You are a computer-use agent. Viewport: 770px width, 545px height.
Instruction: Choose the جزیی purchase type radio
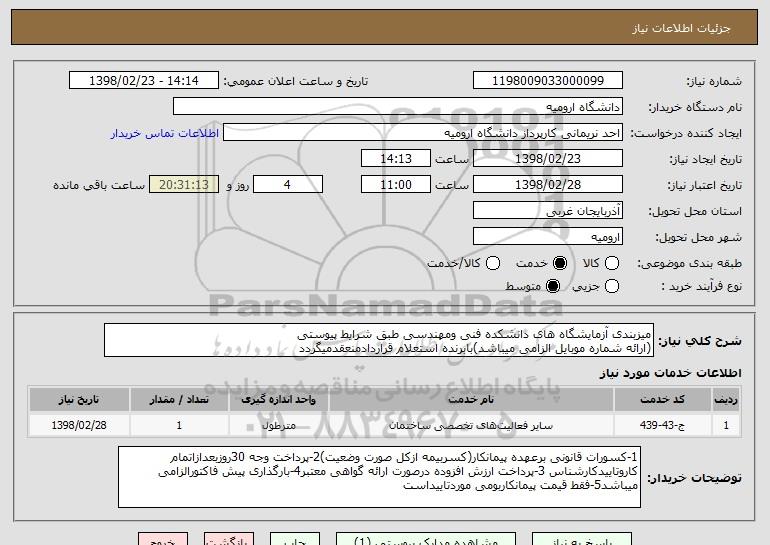coord(611,286)
